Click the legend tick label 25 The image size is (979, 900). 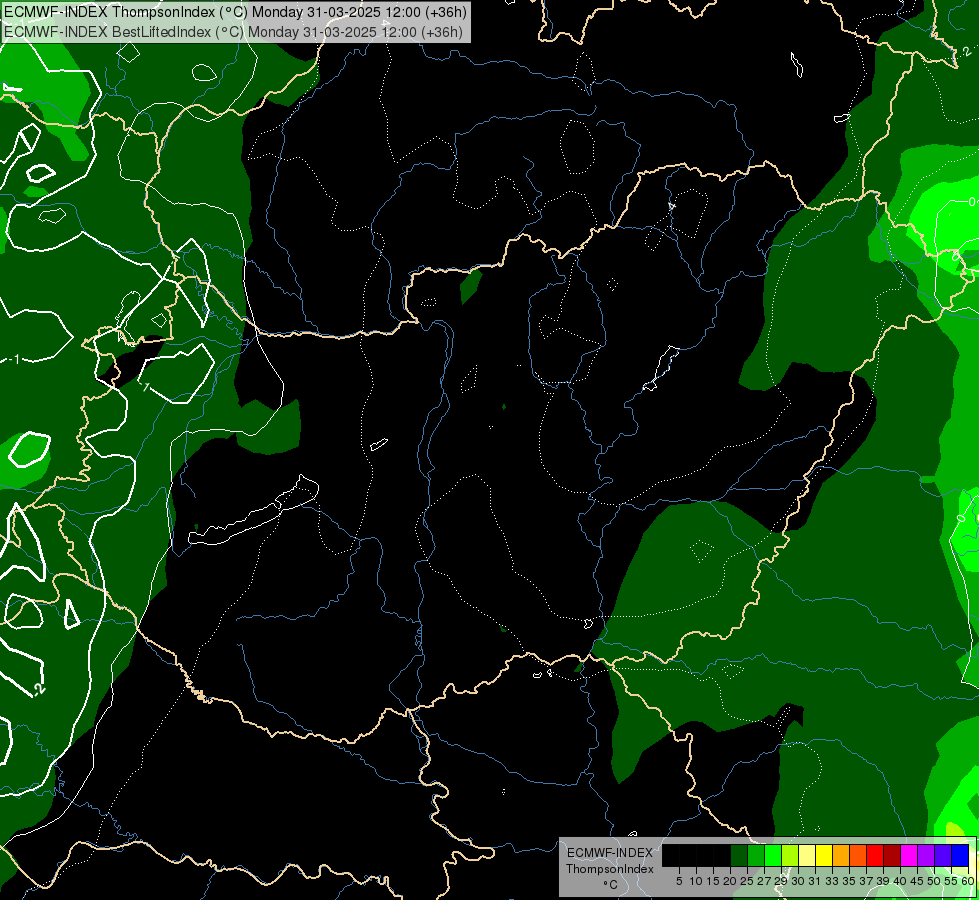(747, 881)
